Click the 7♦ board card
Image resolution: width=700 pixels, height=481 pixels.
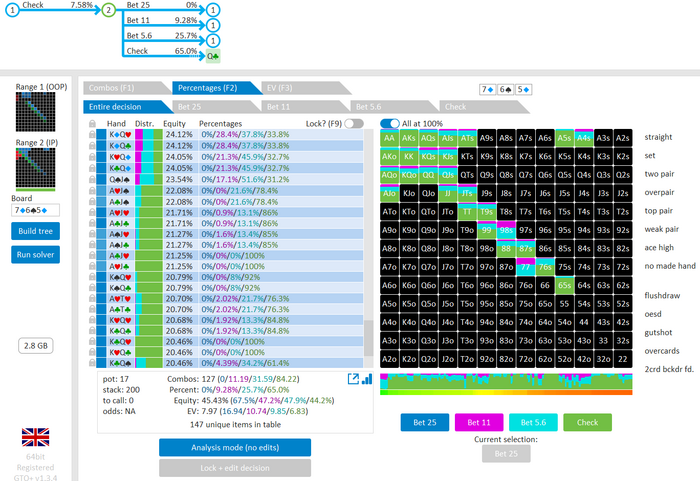click(x=488, y=89)
